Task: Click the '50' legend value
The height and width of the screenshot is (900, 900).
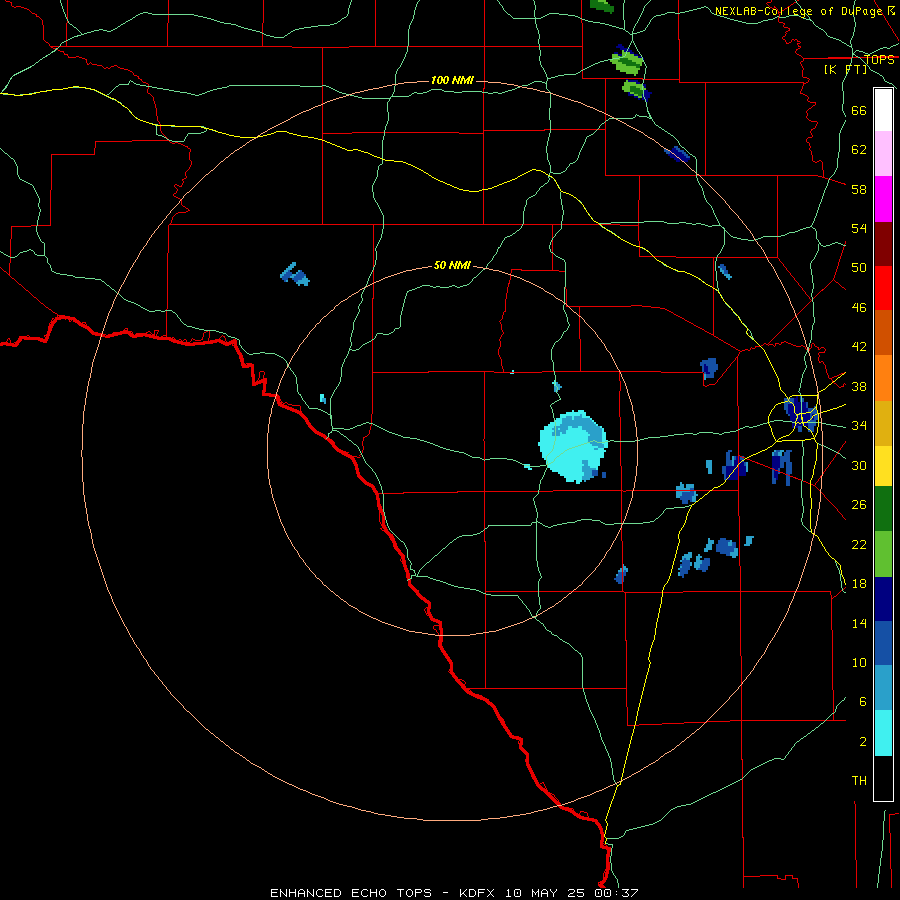Action: click(x=859, y=267)
